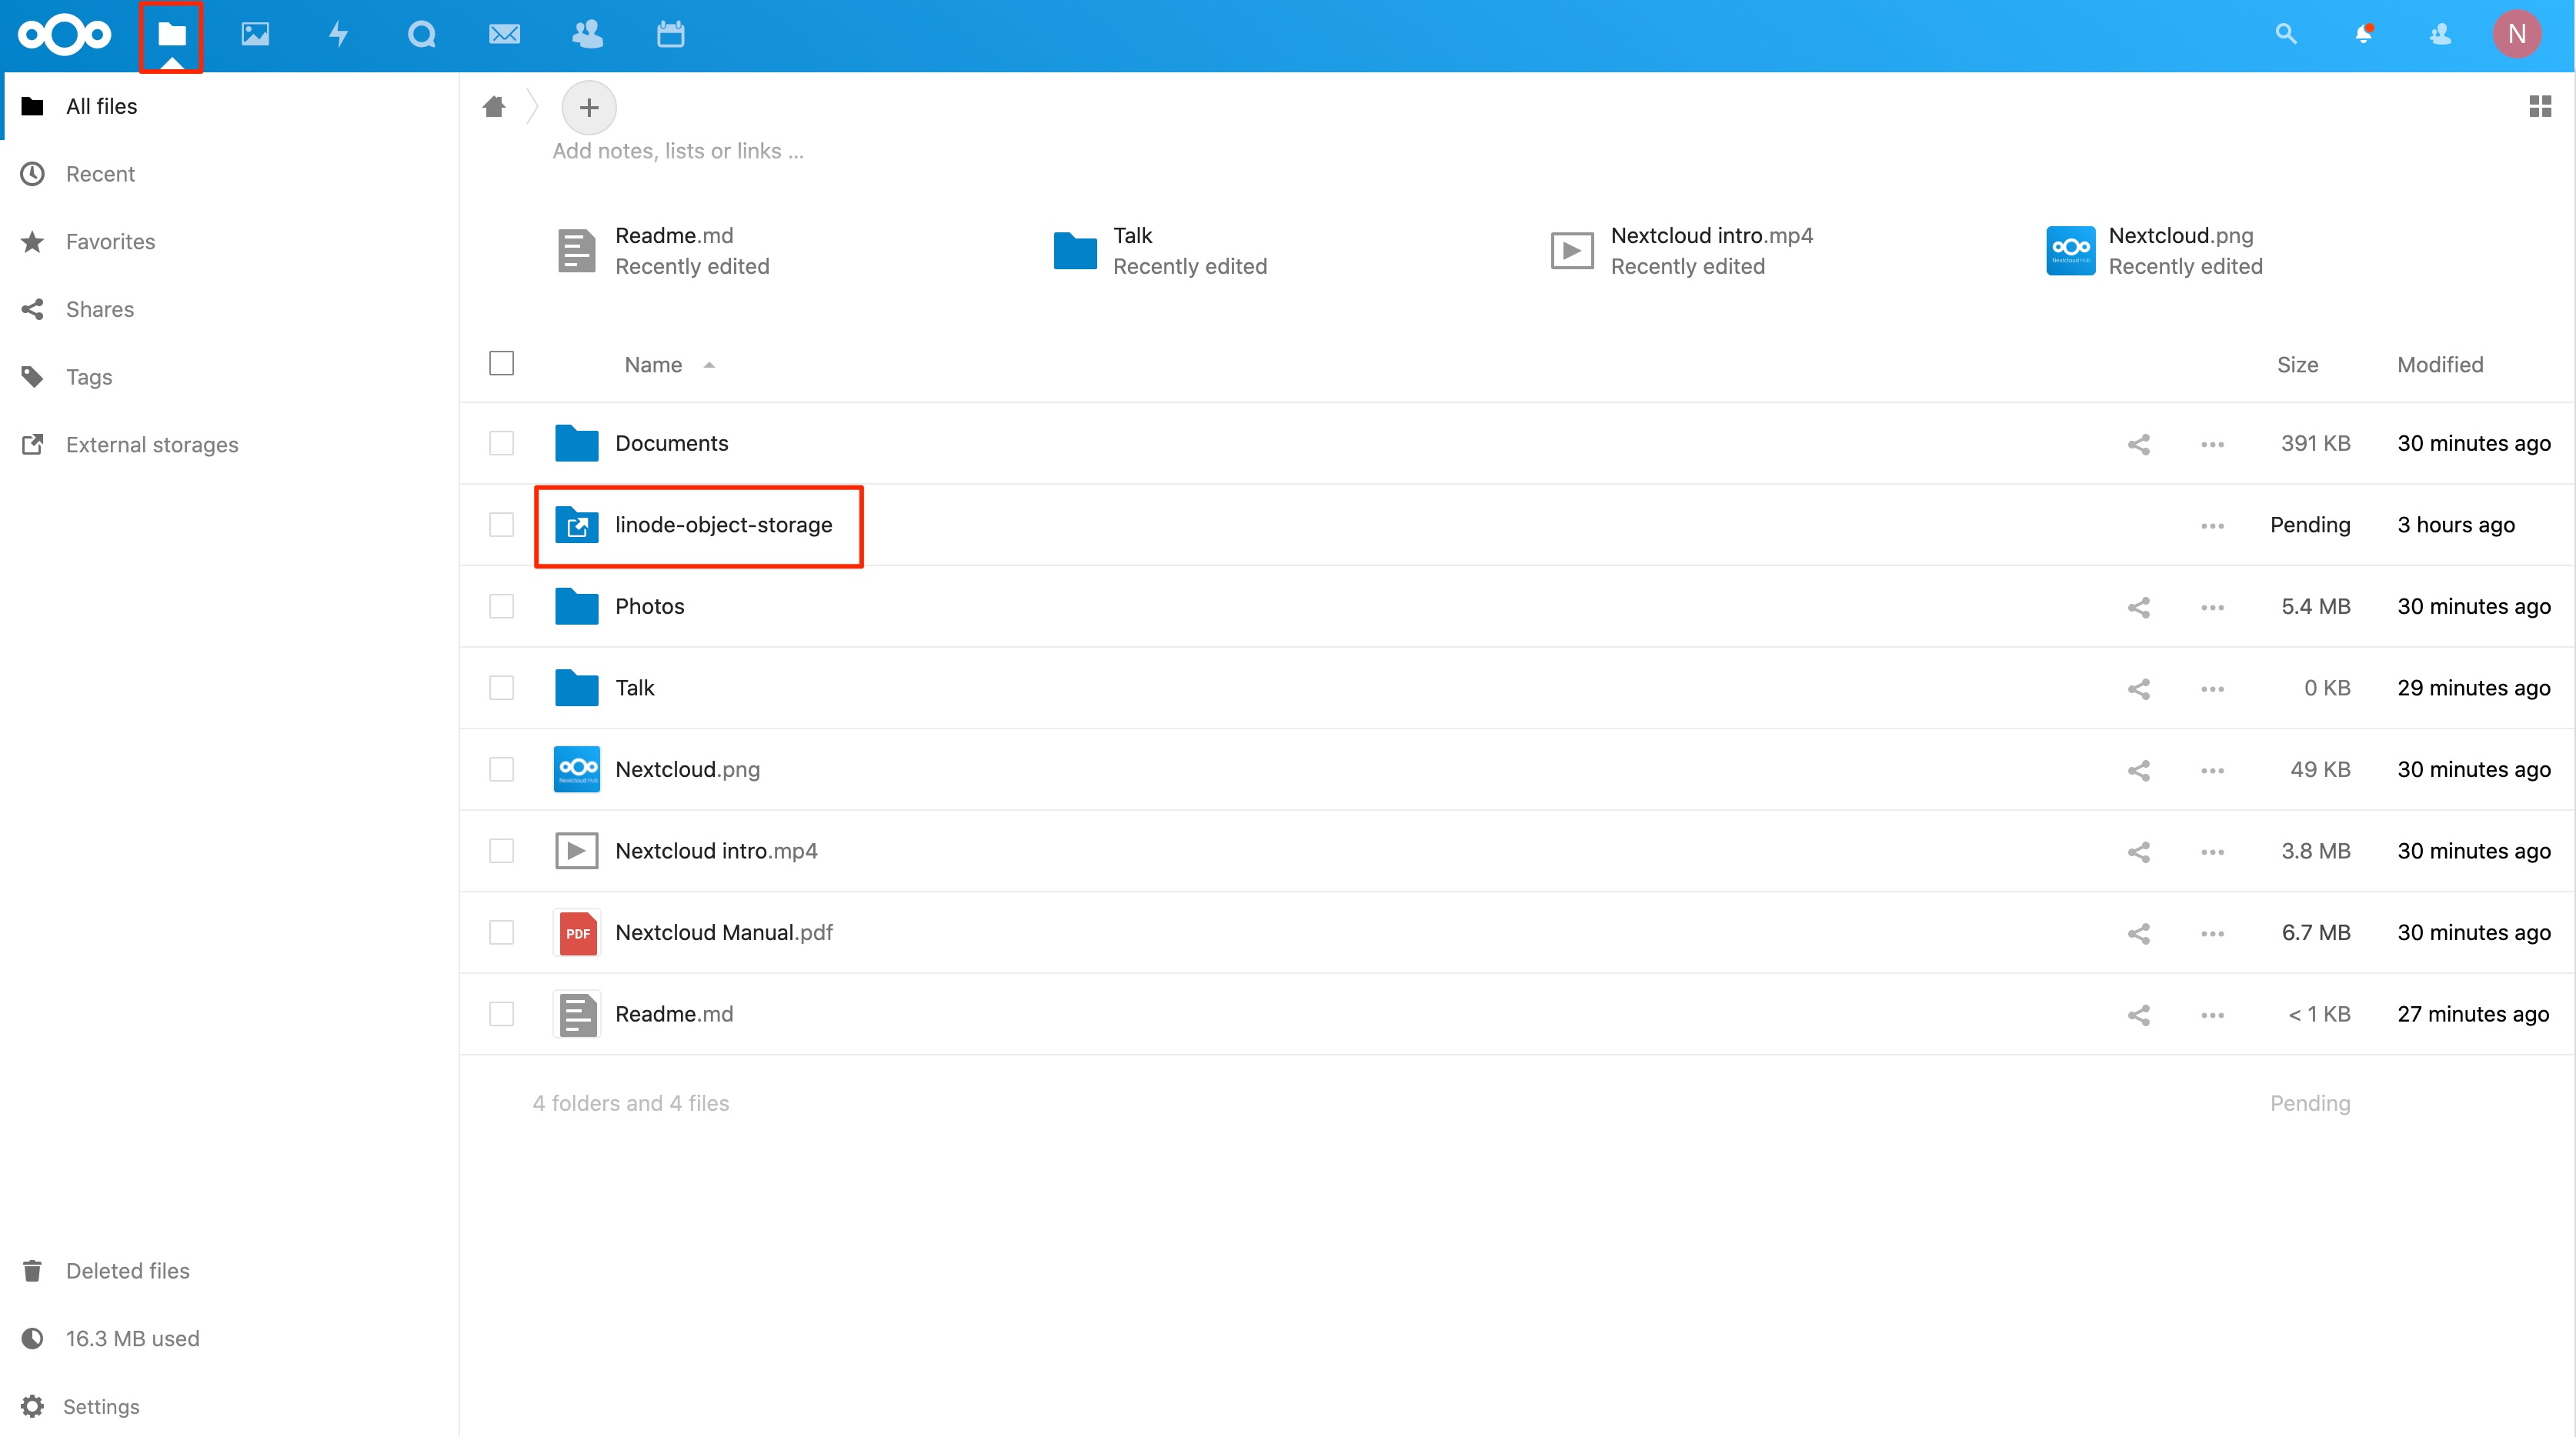Toggle checkbox for Documents folder
Viewport: 2576px width, 1437px height.
(x=501, y=442)
